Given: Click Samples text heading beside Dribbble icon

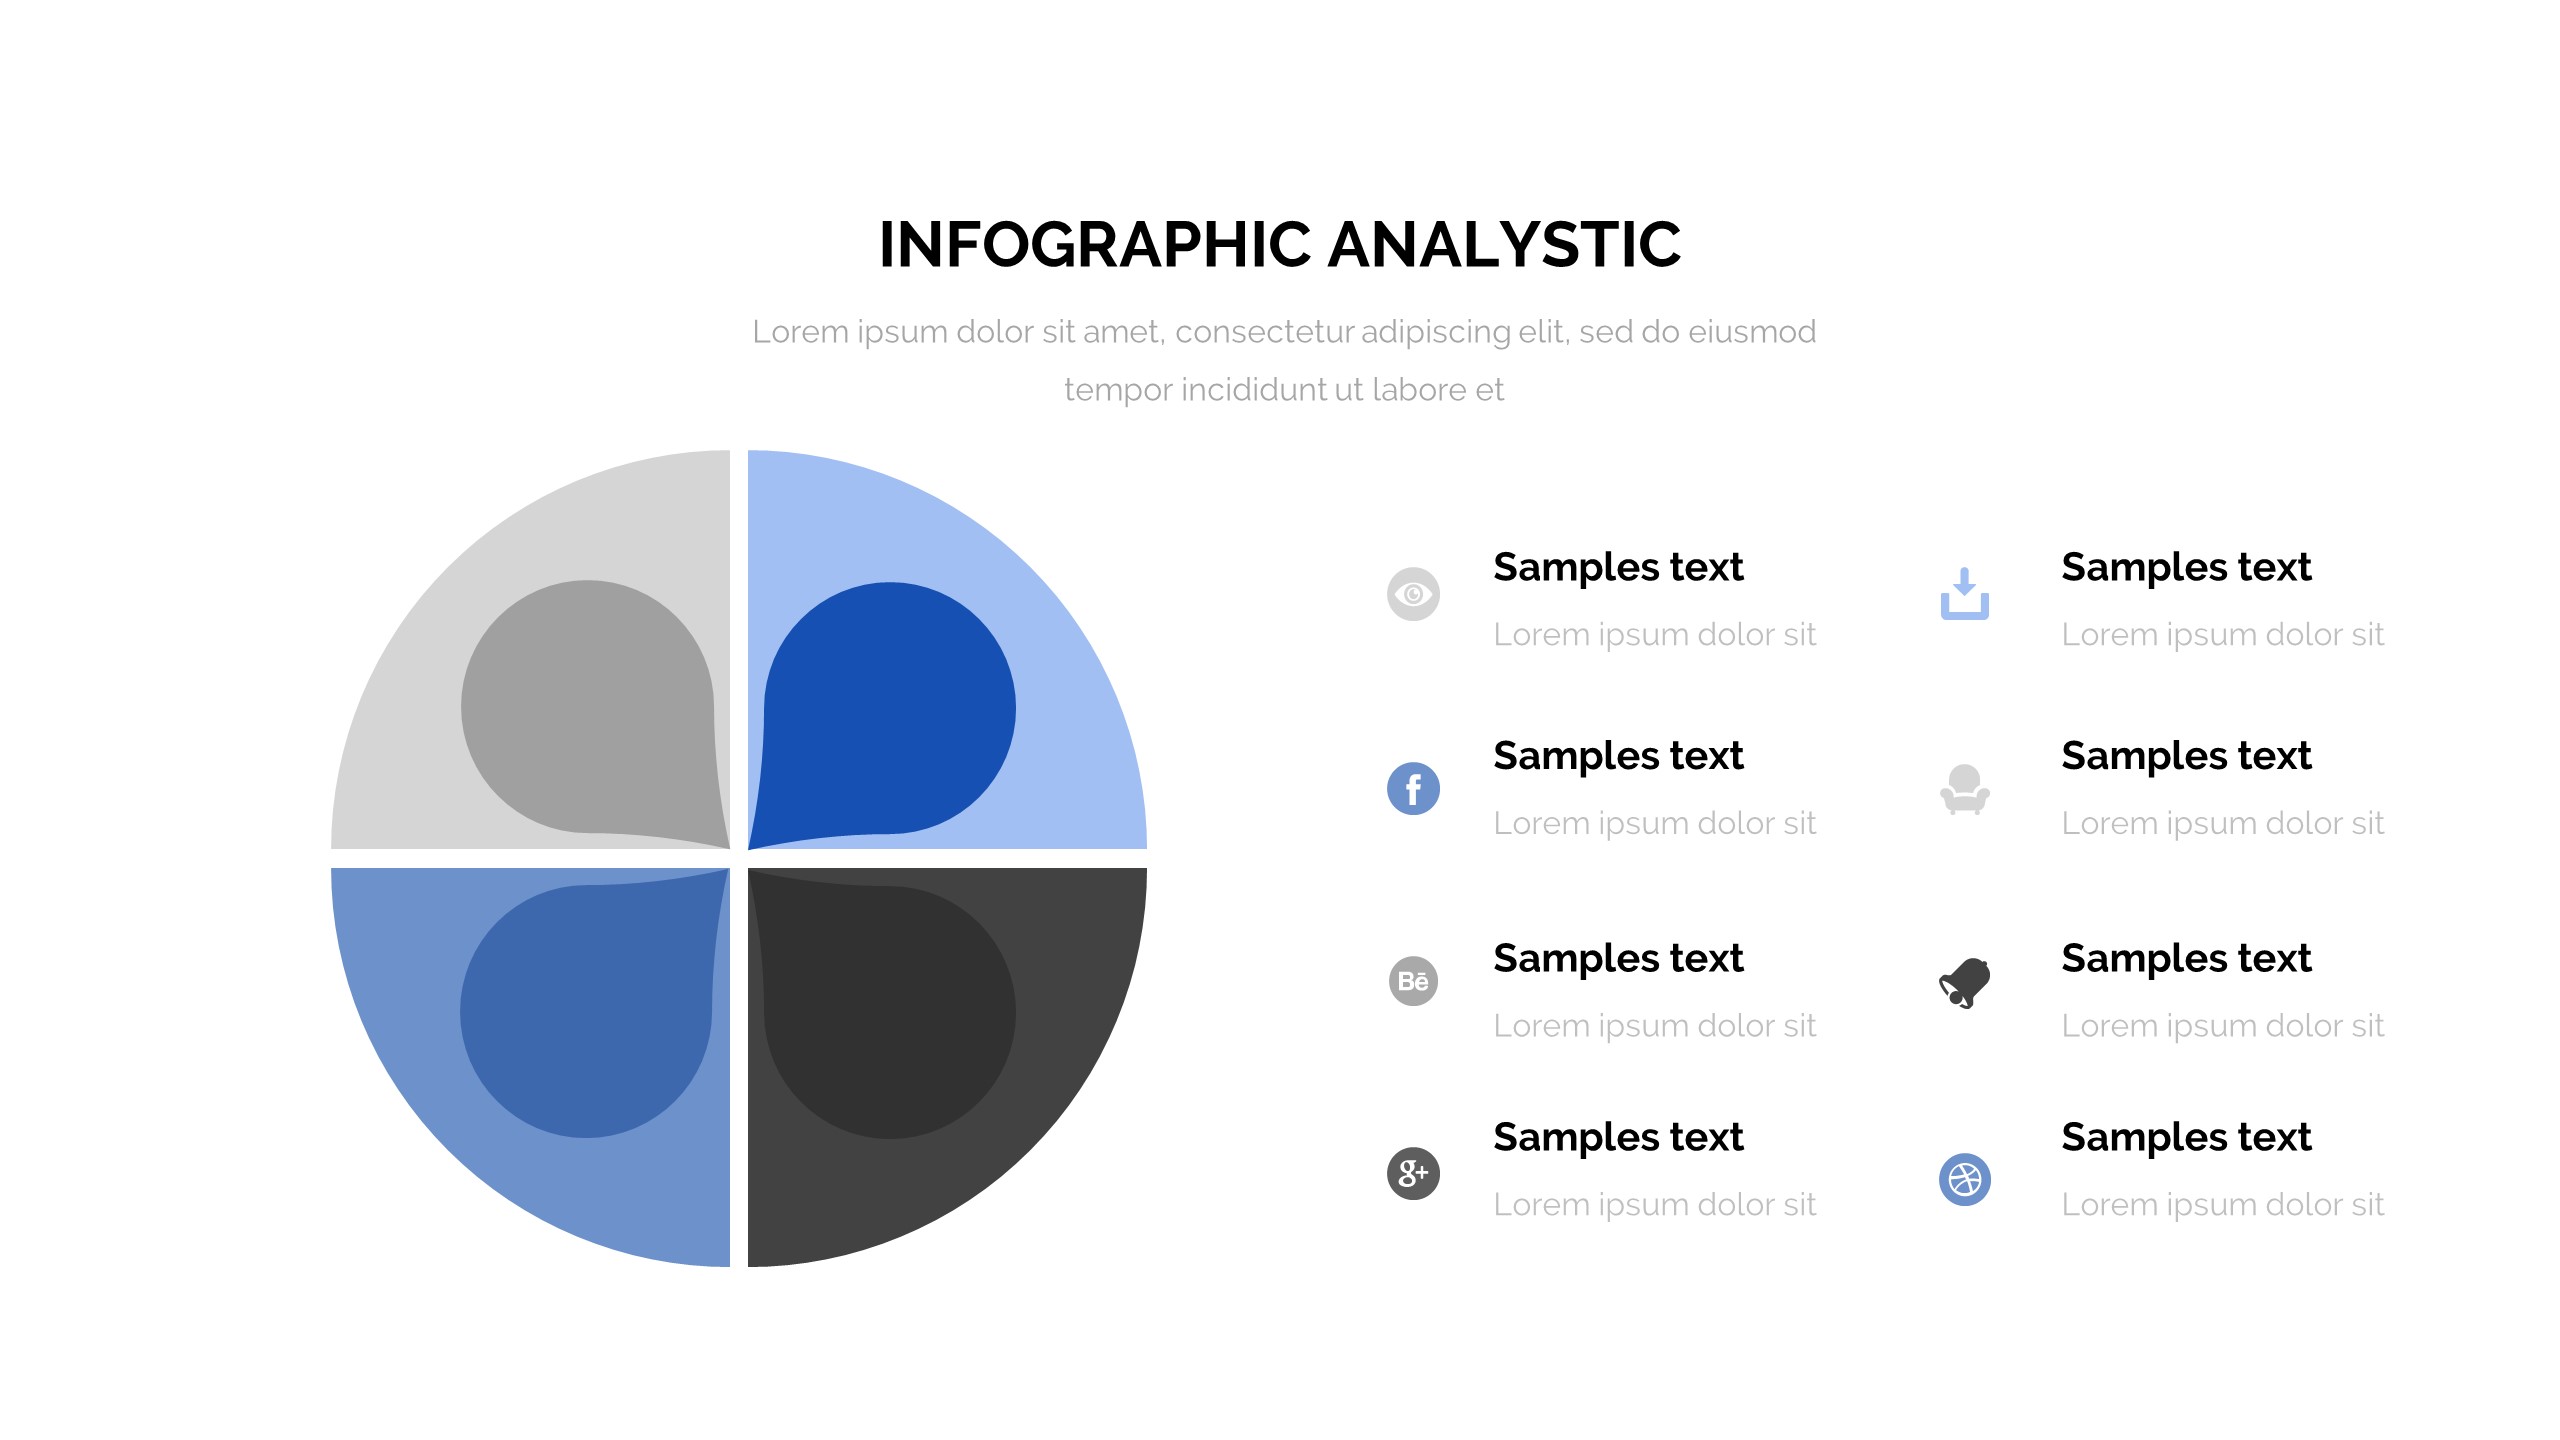Looking at the screenshot, I should click(2186, 1137).
